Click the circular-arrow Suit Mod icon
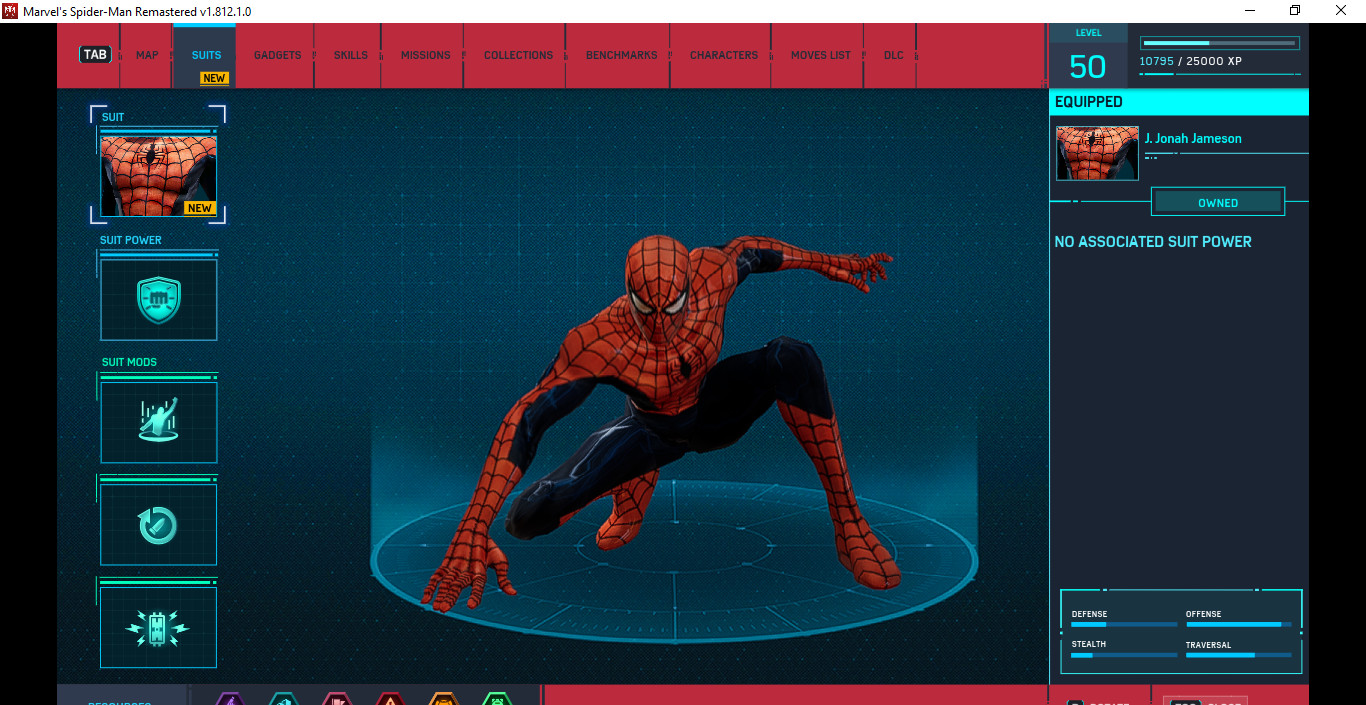 pos(158,523)
